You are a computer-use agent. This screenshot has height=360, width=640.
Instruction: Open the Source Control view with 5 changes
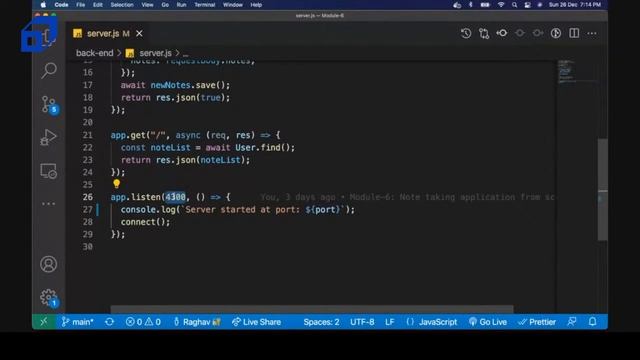pos(49,104)
